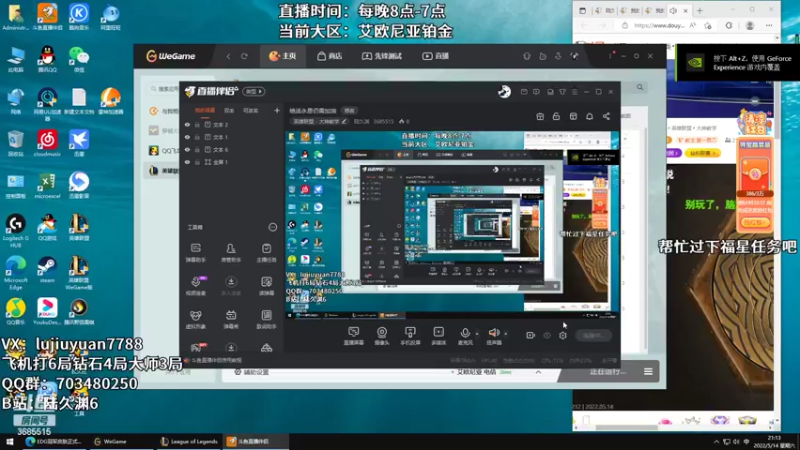Toggle visibility of 文本 2 source
This screenshot has height=450, width=800.
pos(187,124)
